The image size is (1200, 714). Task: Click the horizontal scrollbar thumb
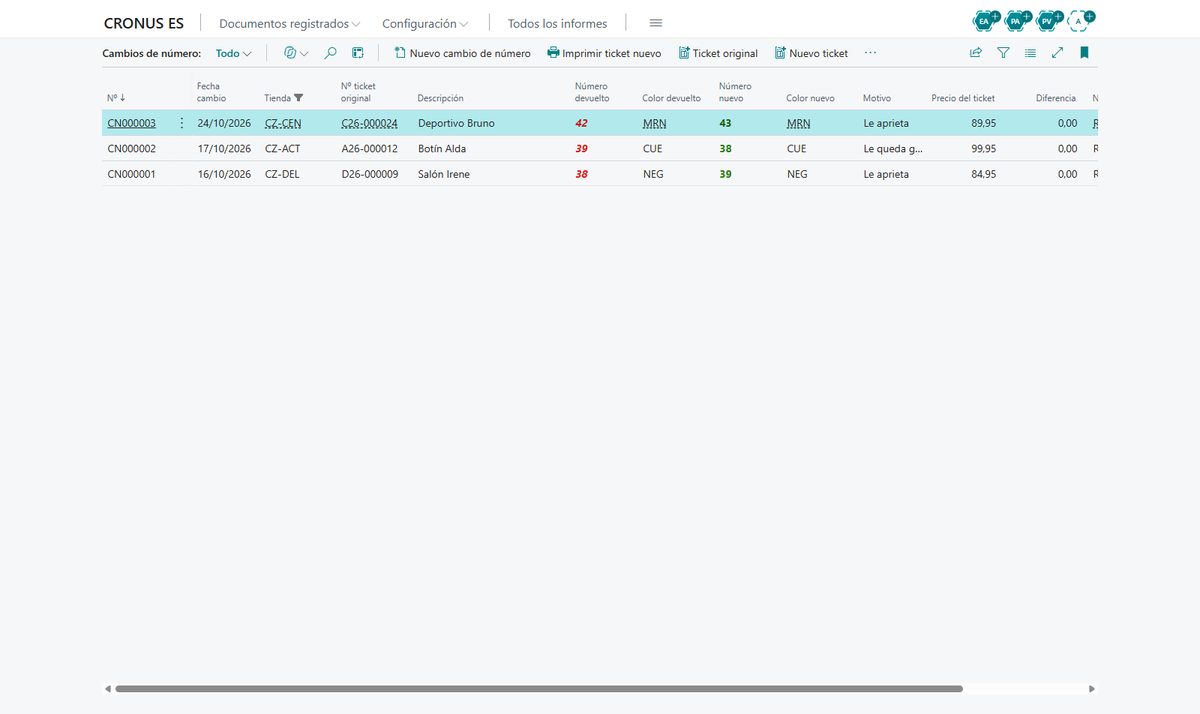pos(539,689)
